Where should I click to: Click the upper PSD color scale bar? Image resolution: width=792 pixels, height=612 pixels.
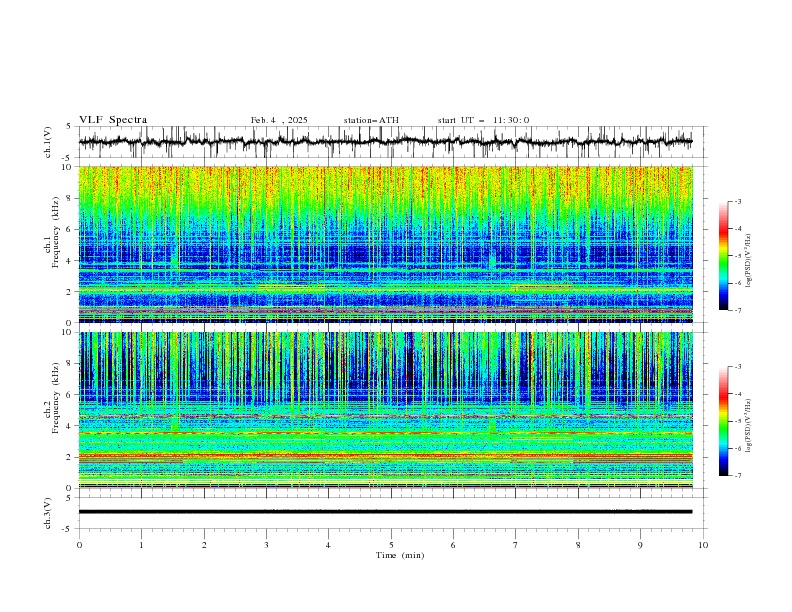(723, 256)
